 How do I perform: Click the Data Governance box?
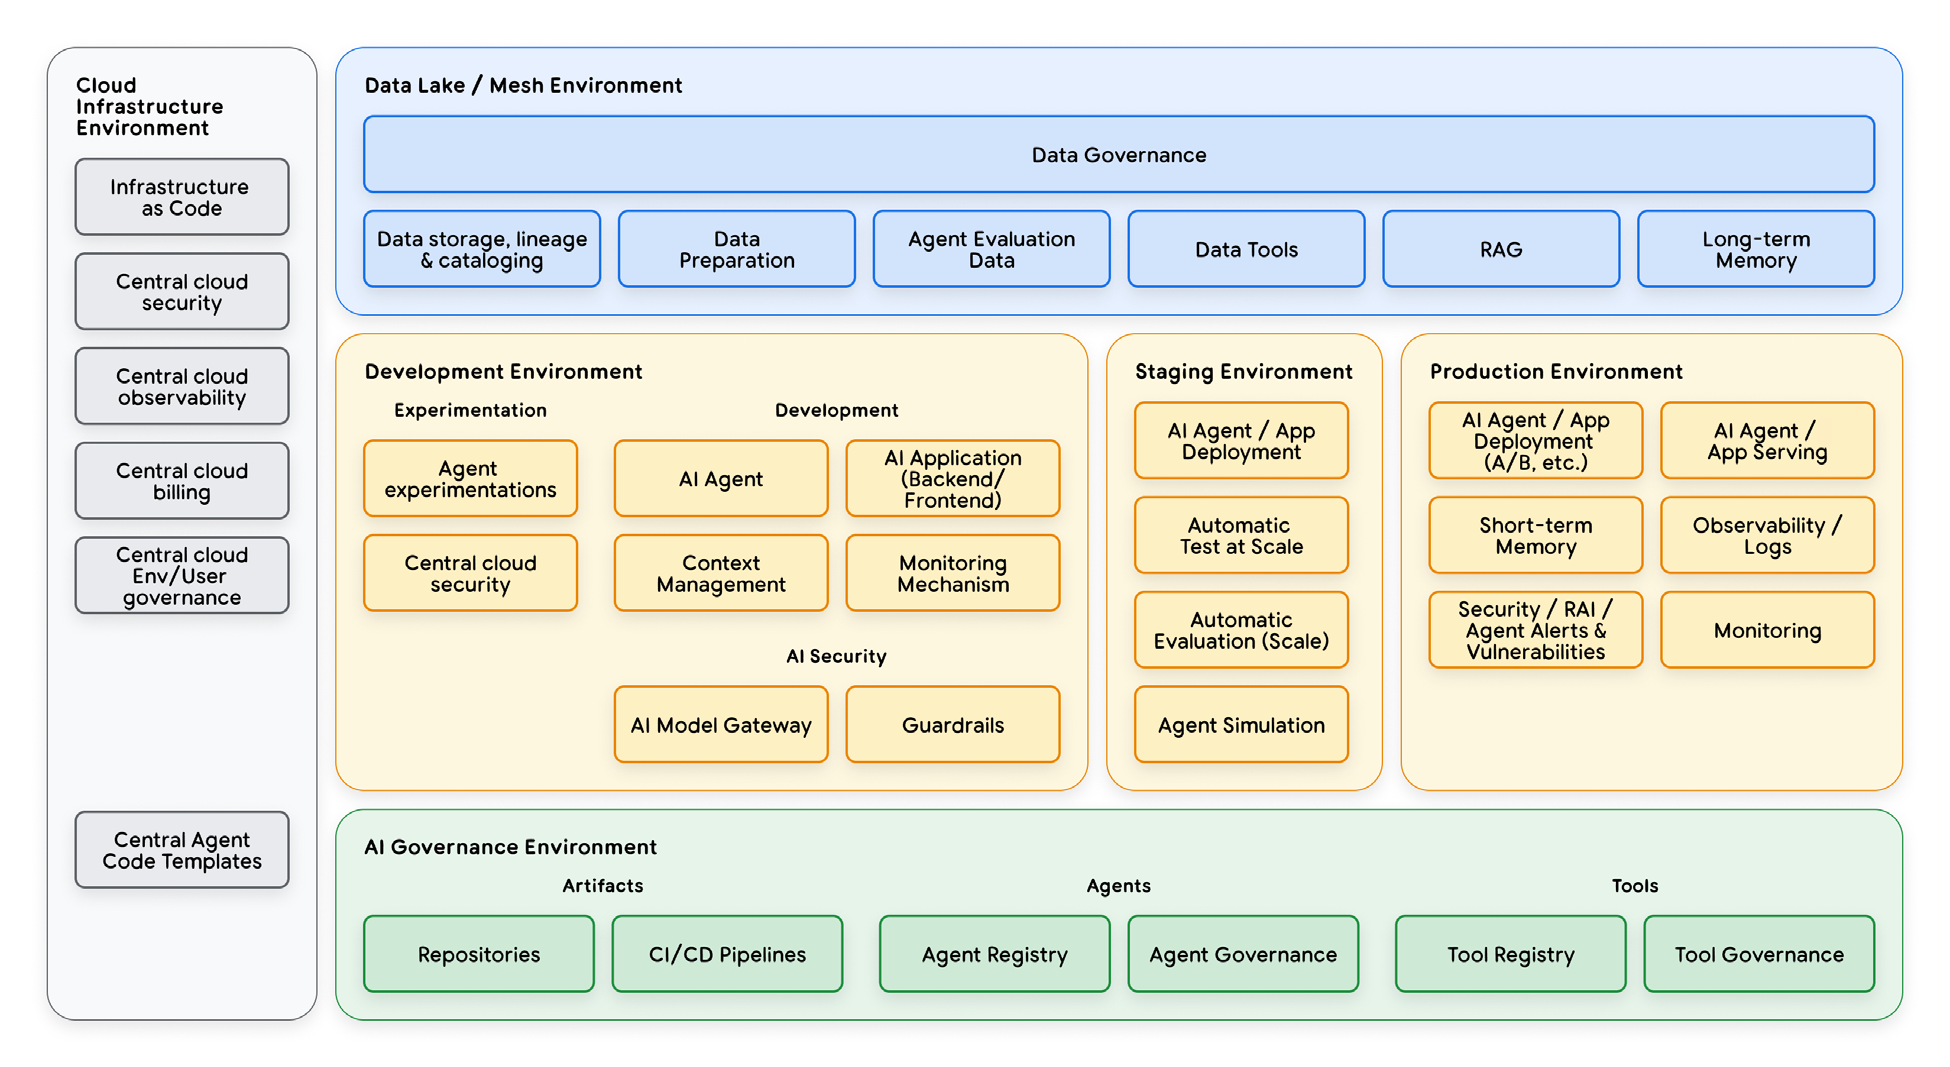click(x=1118, y=155)
